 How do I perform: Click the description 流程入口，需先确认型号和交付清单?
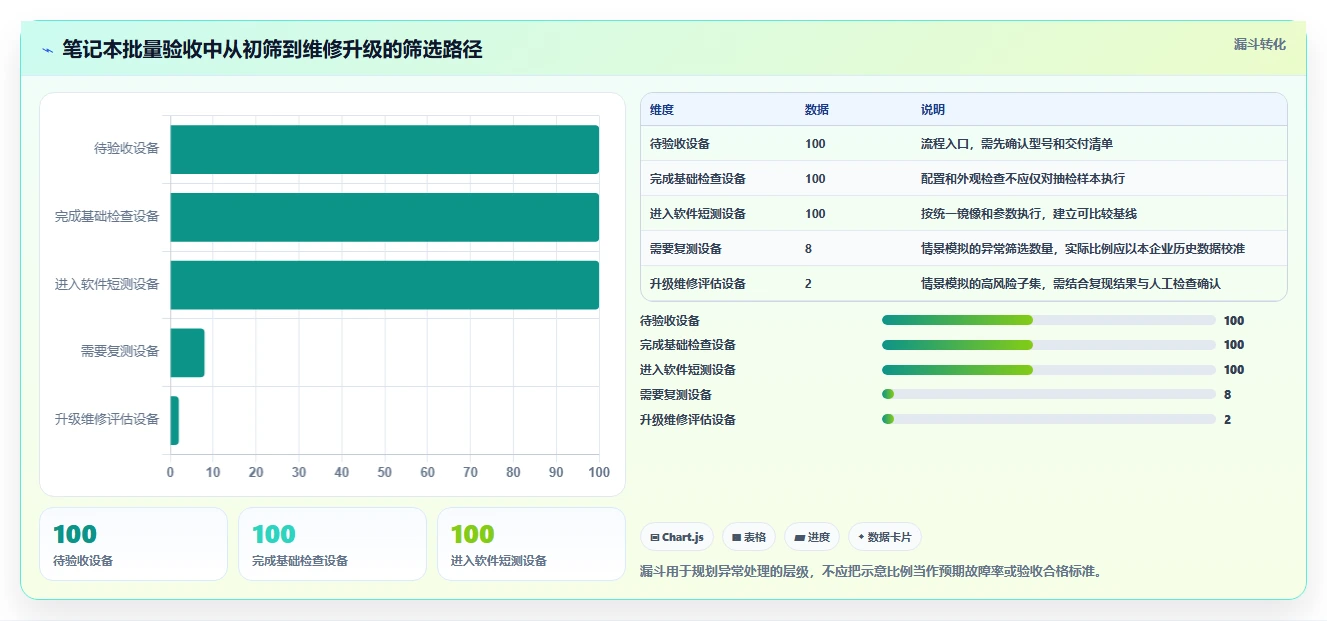tap(1017, 144)
